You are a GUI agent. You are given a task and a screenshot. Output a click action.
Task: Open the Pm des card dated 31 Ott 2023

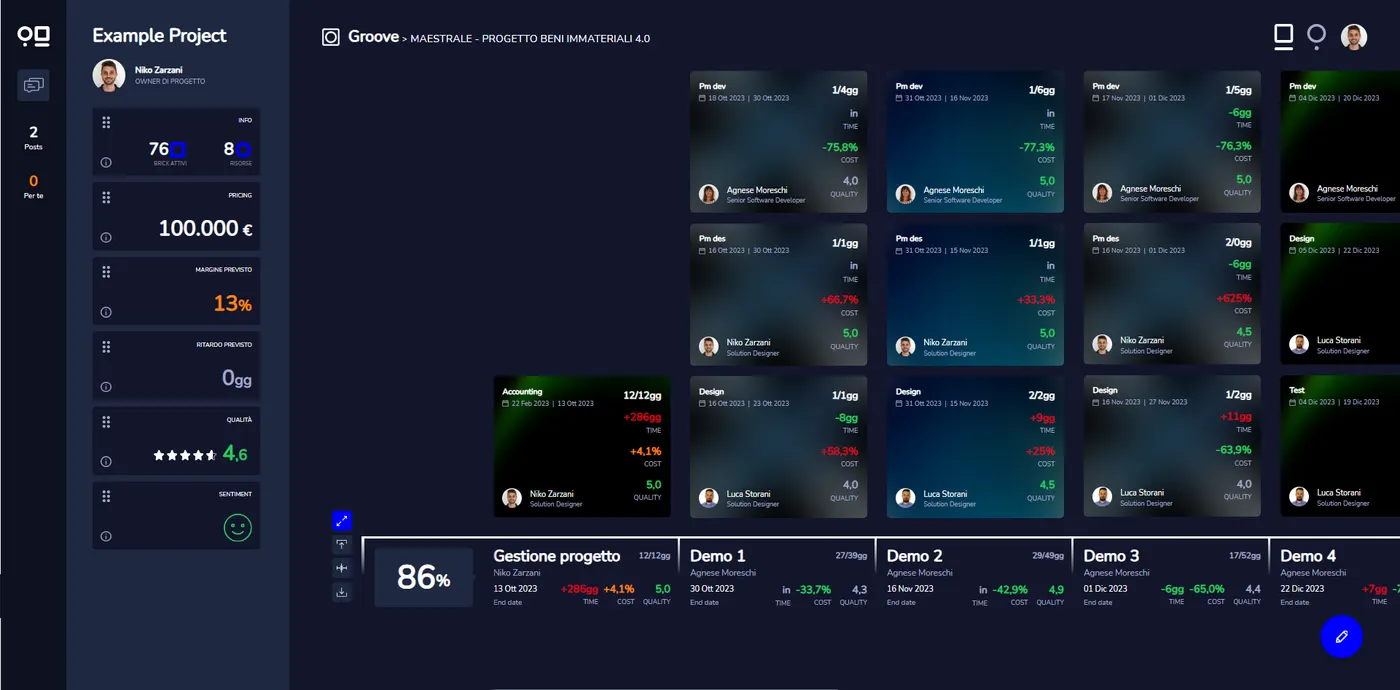click(975, 294)
